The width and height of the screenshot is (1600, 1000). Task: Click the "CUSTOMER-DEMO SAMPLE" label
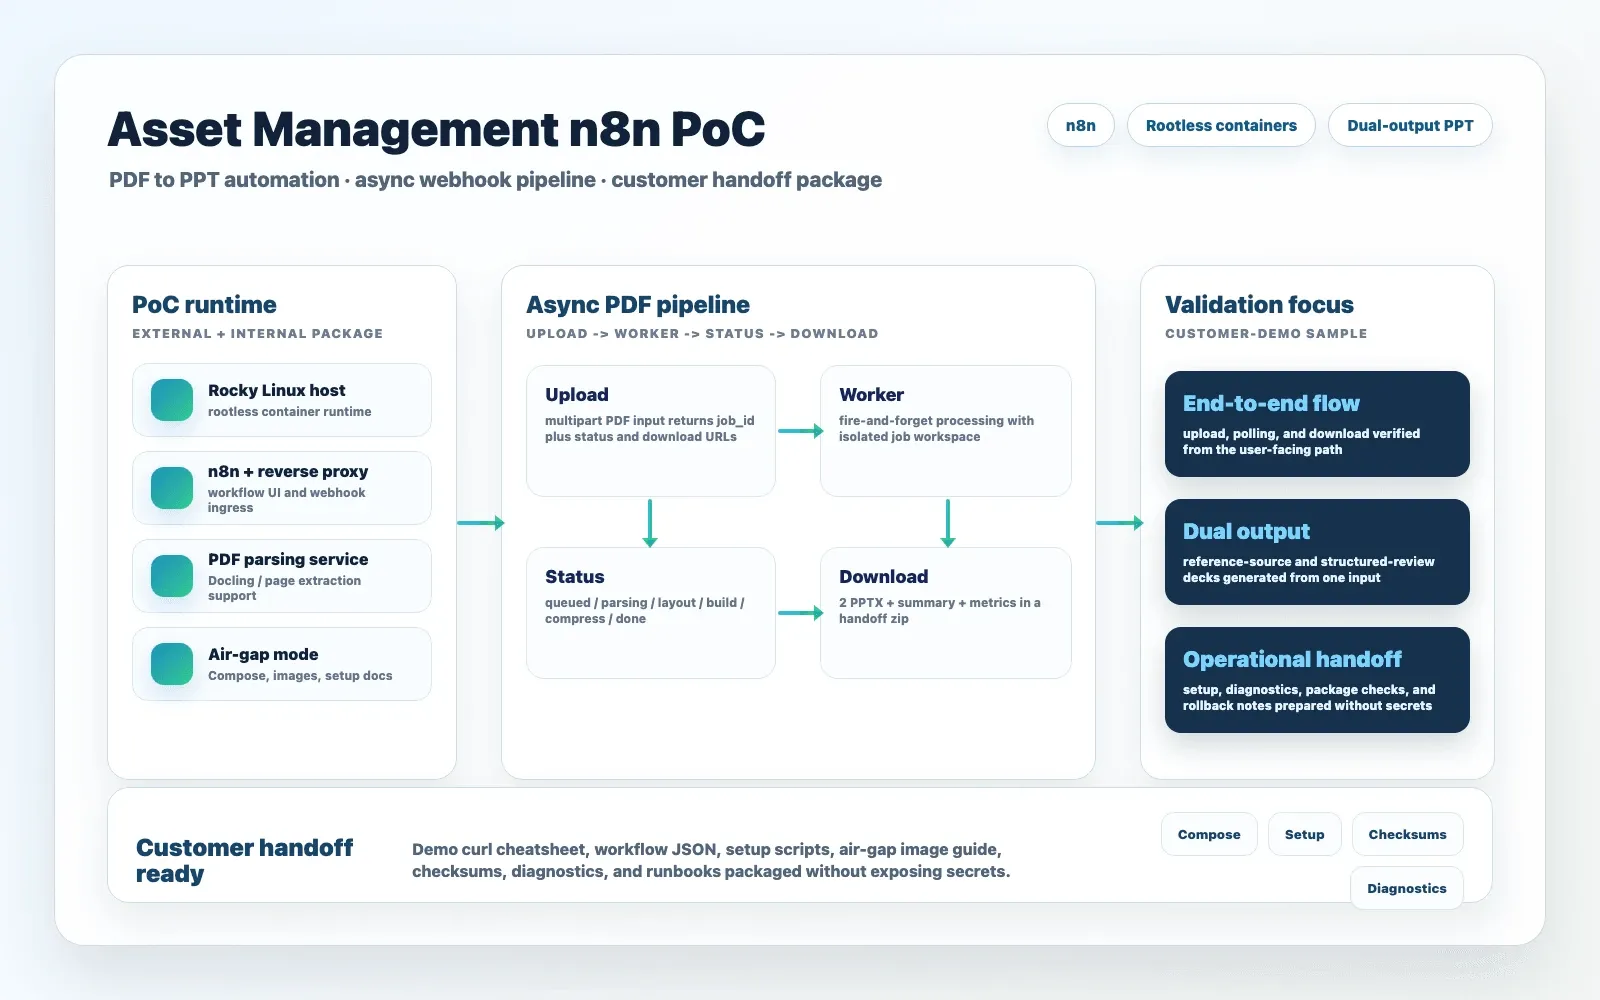1266,334
